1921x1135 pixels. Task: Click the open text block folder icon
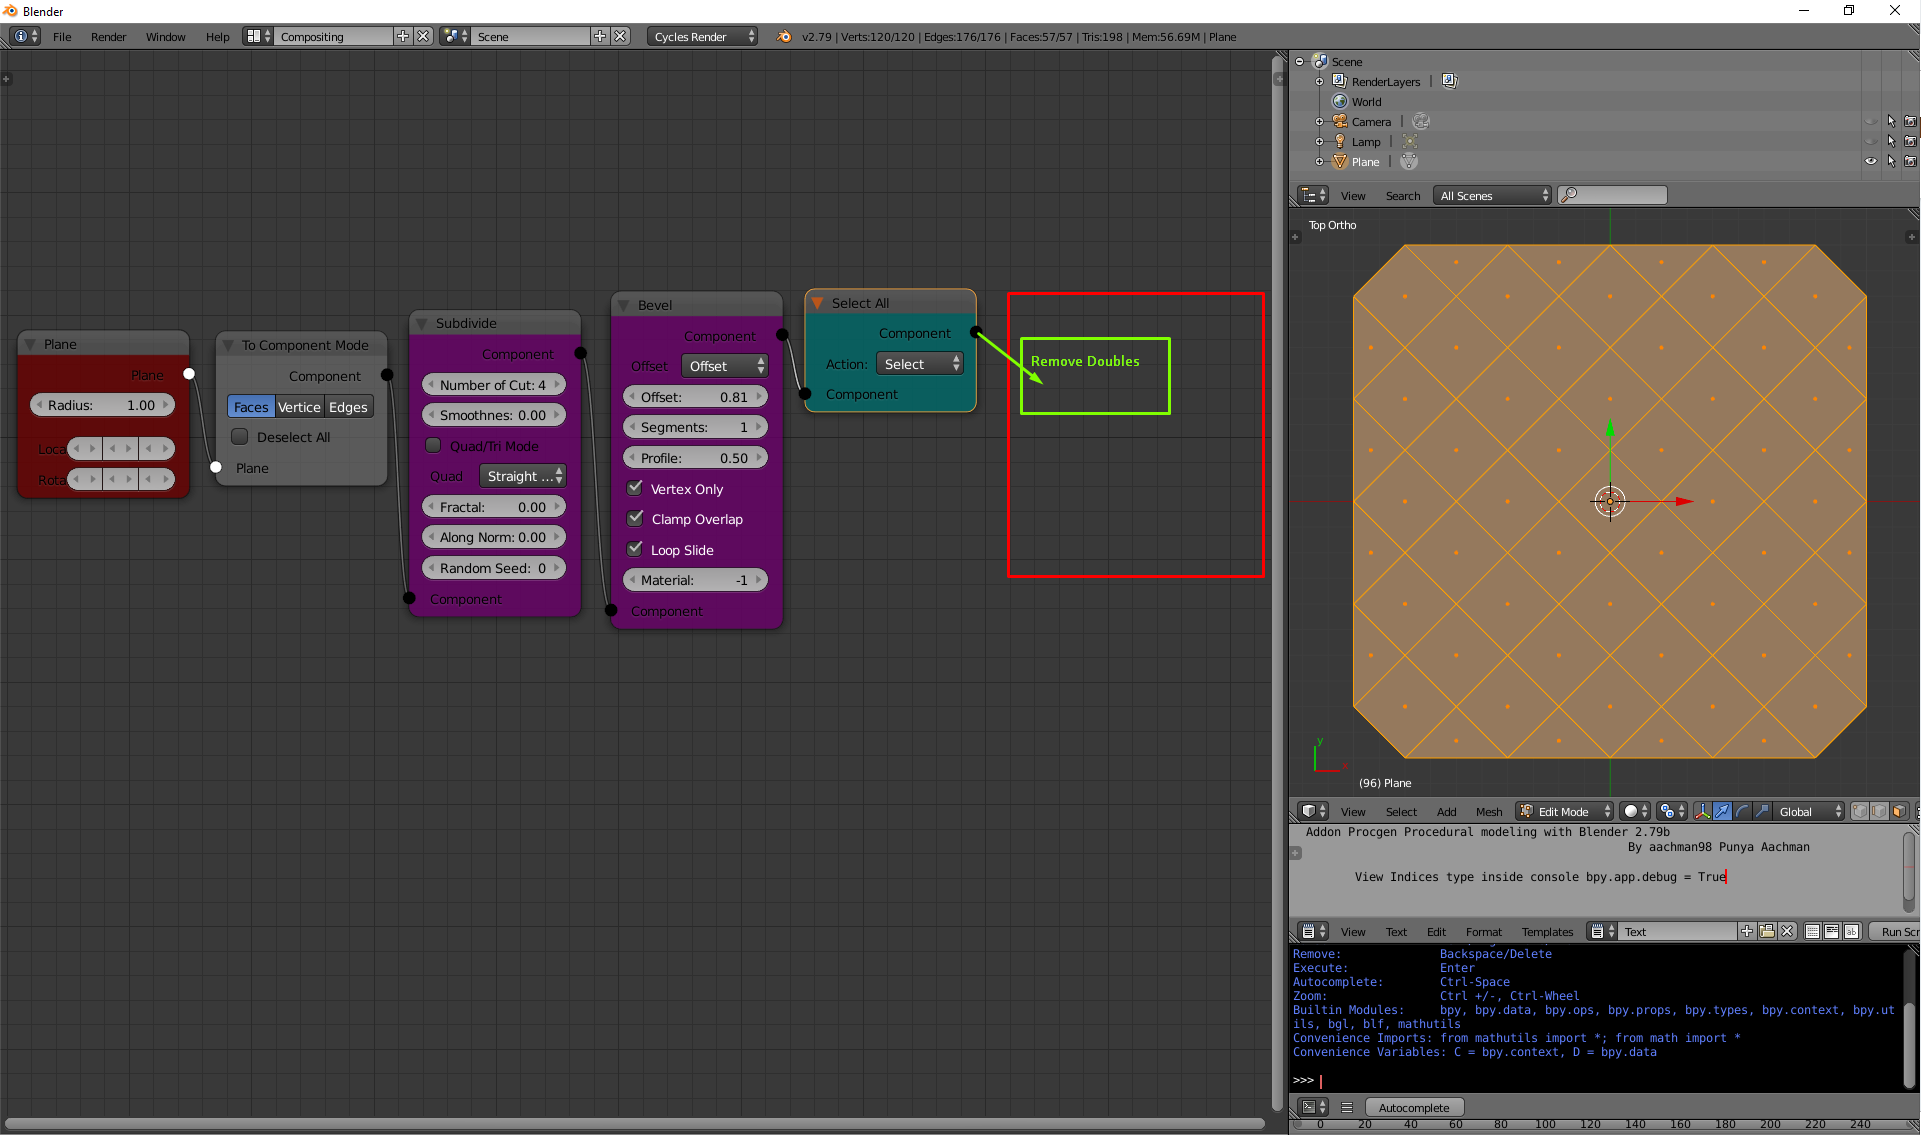[1767, 931]
